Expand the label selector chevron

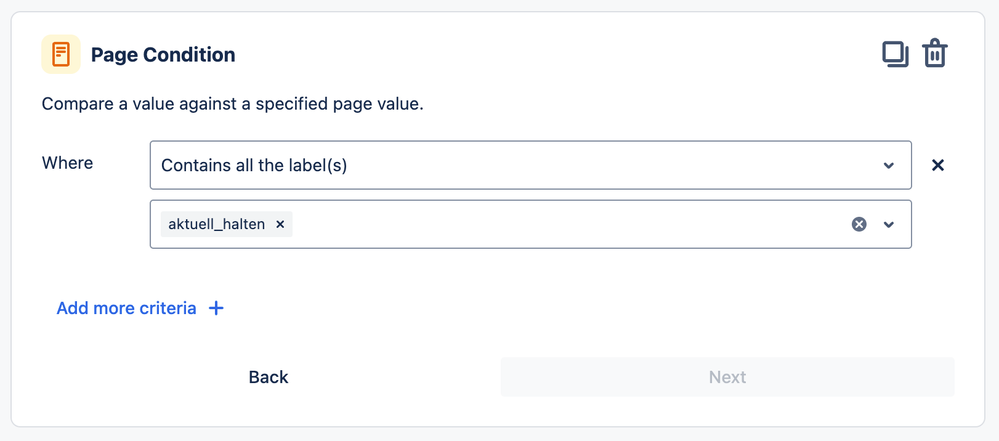[889, 224]
